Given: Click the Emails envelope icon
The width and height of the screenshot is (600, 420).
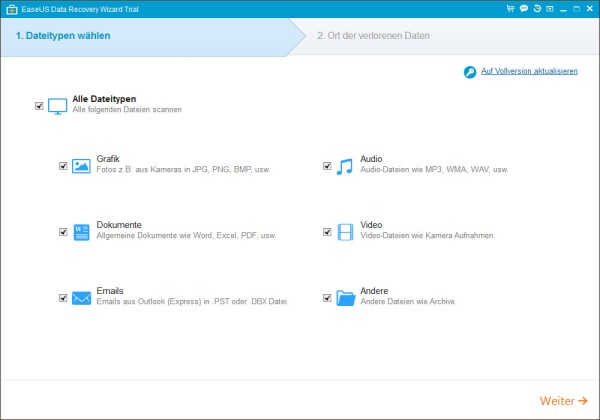Looking at the screenshot, I should click(82, 298).
